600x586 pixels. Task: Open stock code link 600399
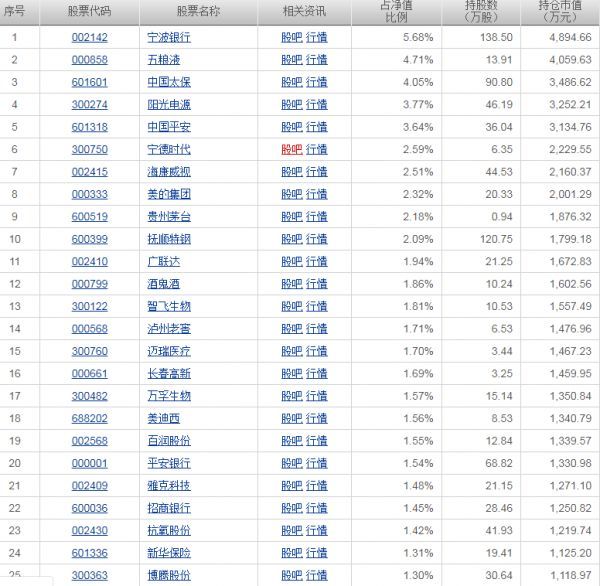[x=90, y=239]
